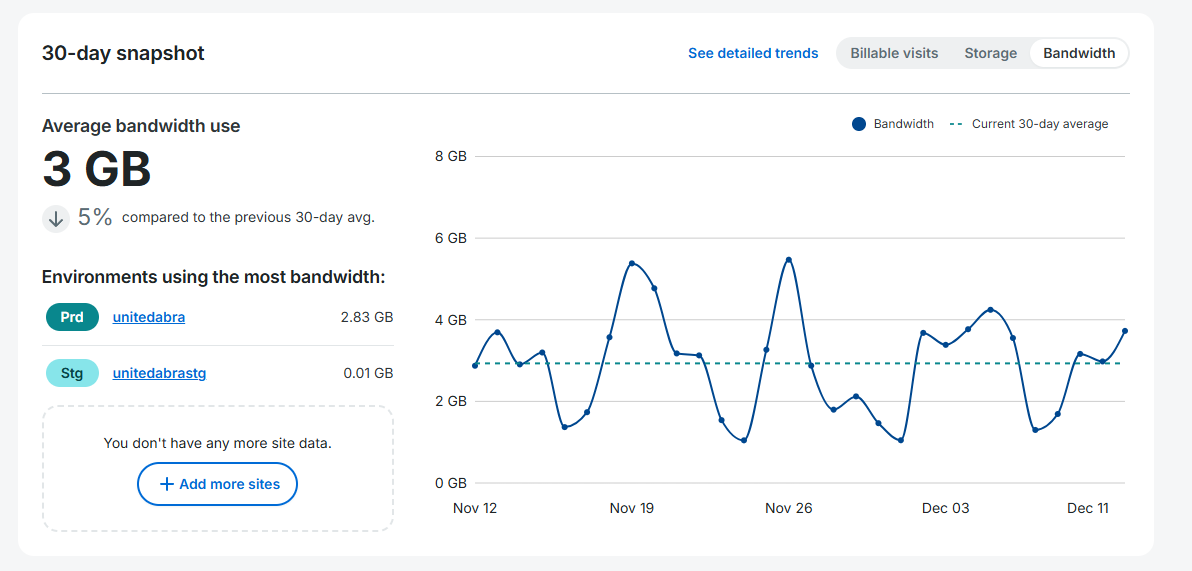Screen dimensions: 1192x571
Task: Click the dashed line legend icon
Action: pos(955,124)
